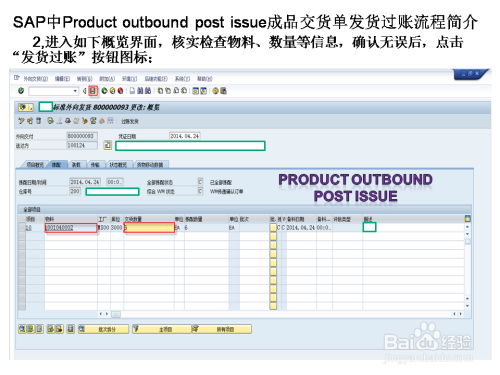500x375 pixels.
Task: Click the Insert Item icon below table
Action: pyautogui.click(x=51, y=329)
